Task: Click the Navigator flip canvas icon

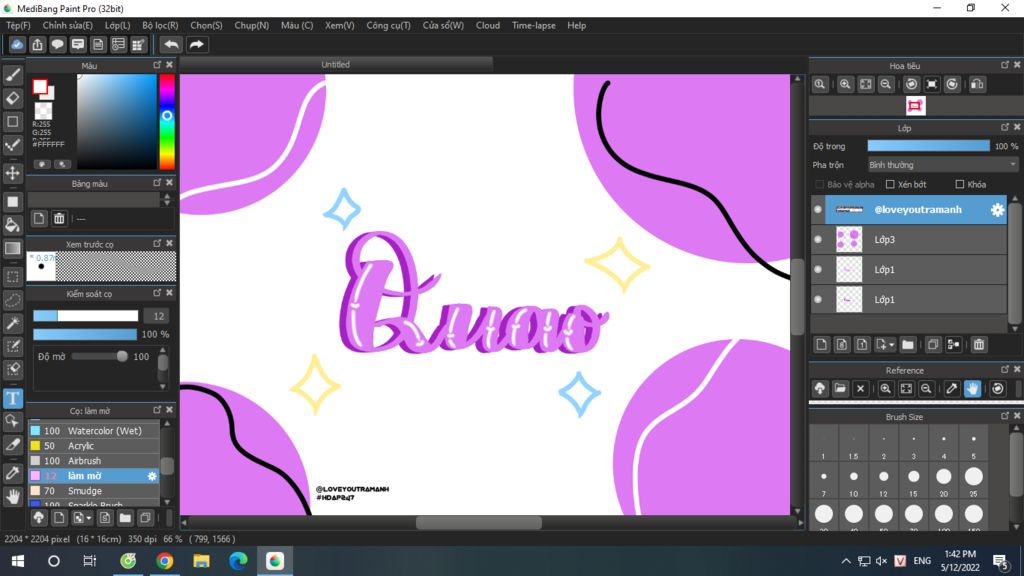Action: click(x=977, y=84)
